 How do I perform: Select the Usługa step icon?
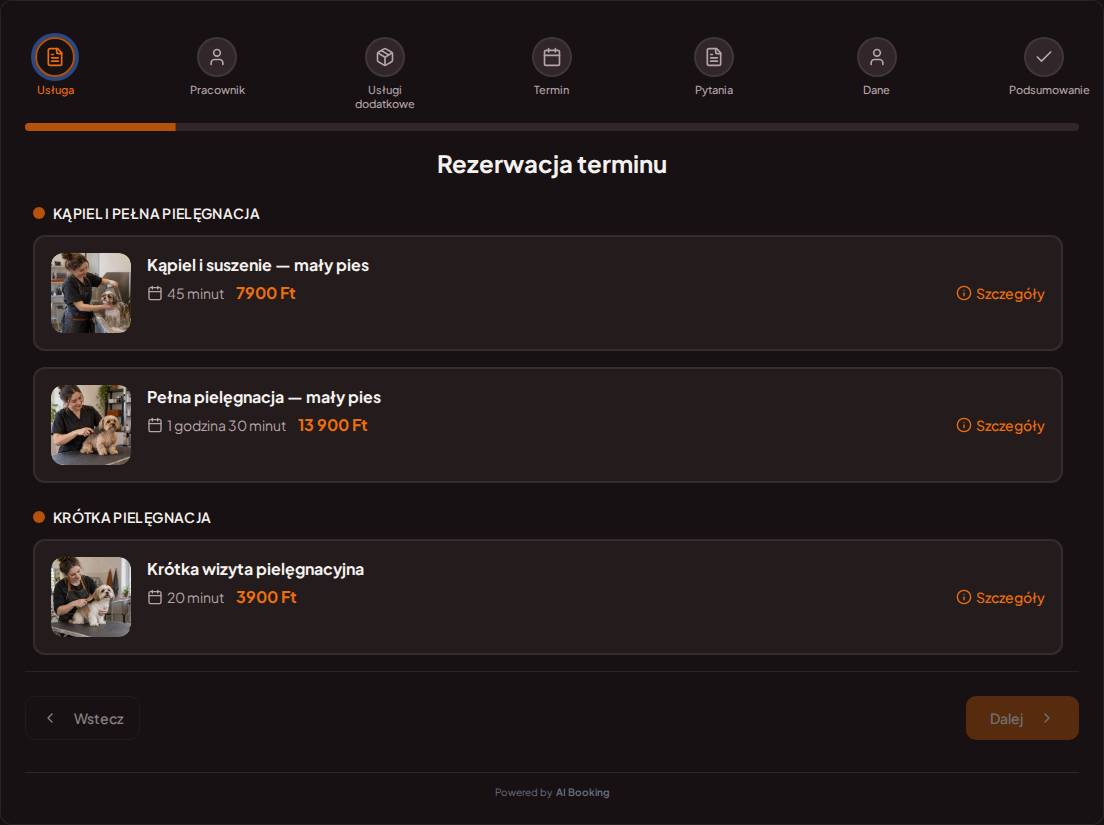coord(55,57)
